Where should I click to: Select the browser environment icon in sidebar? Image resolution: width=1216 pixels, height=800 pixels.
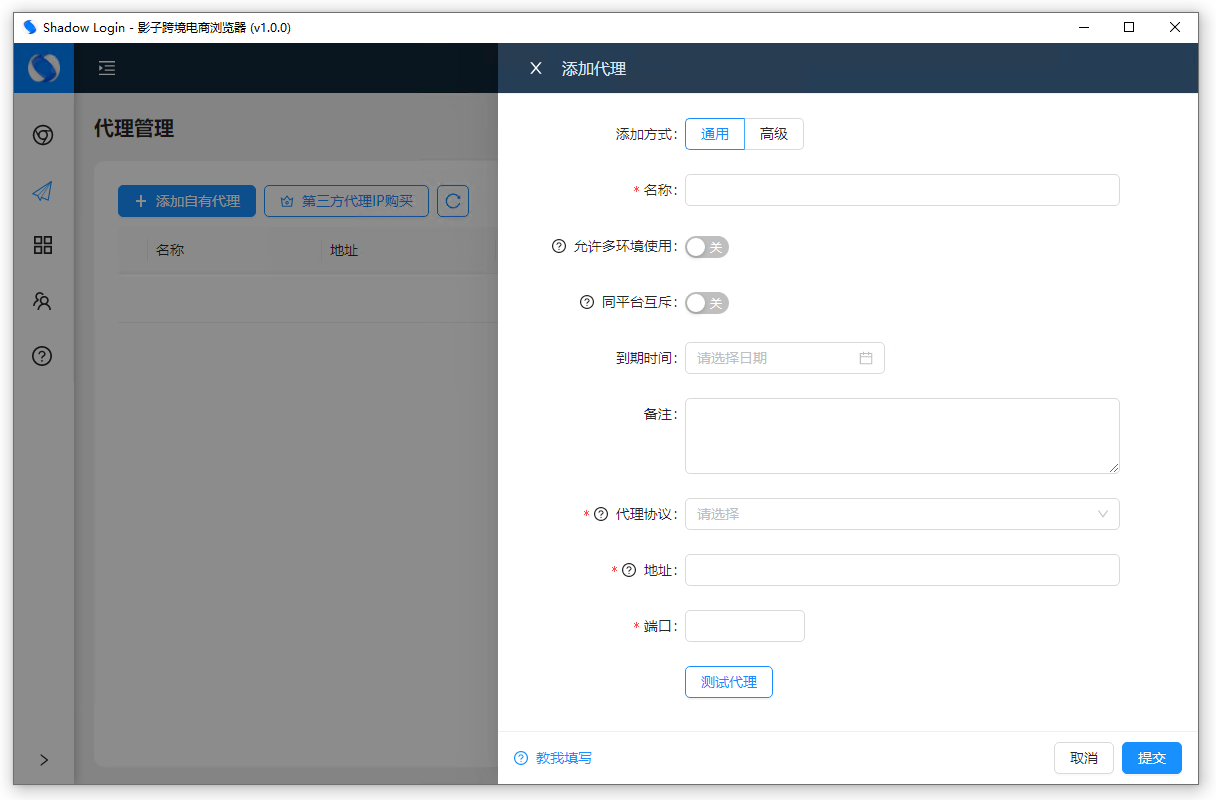[x=42, y=133]
